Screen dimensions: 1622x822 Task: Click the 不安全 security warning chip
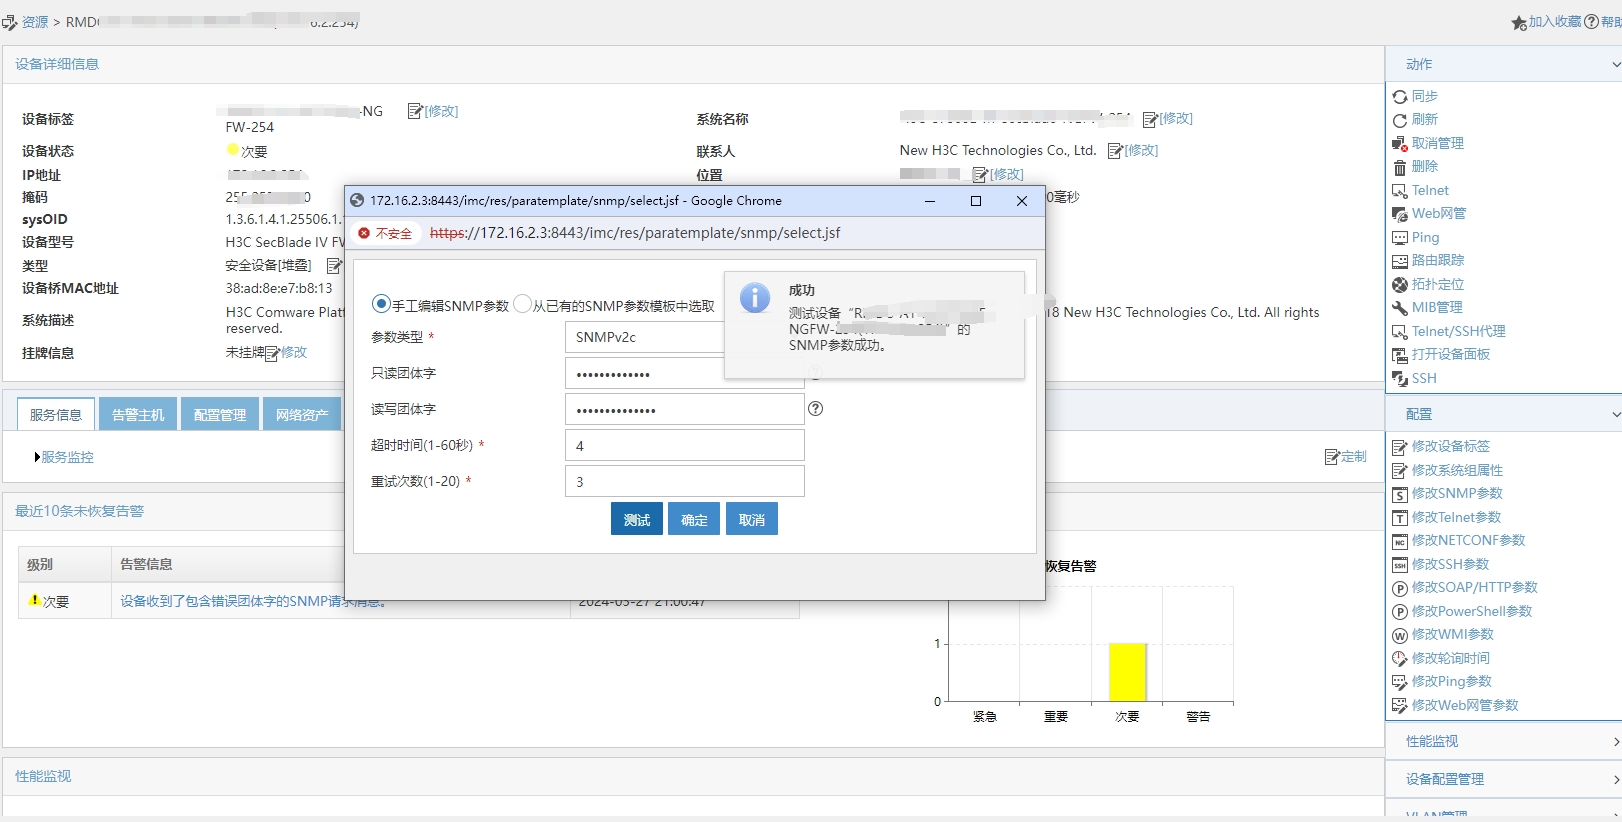pyautogui.click(x=385, y=233)
